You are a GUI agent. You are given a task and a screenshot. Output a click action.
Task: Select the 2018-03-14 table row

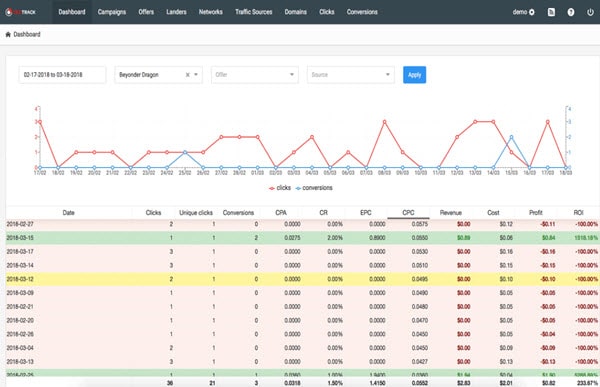point(302,265)
